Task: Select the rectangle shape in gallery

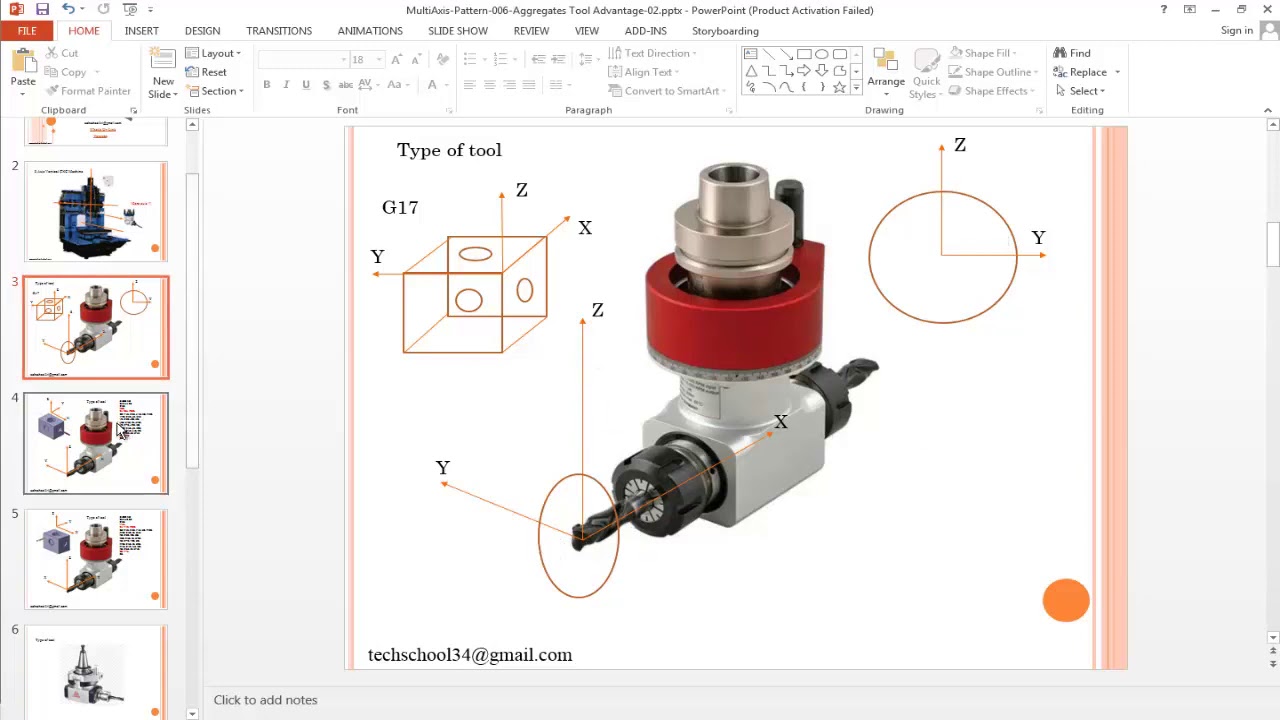Action: [x=804, y=54]
